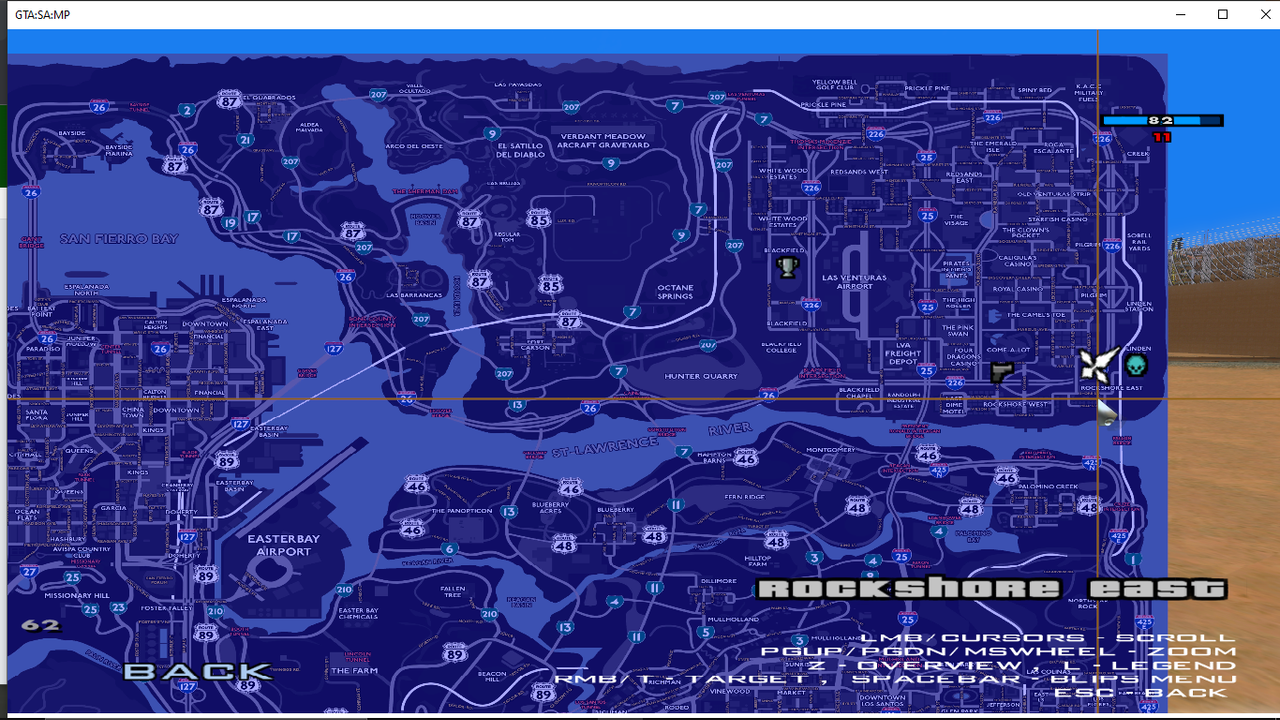The width and height of the screenshot is (1280, 720).
Task: Click highway 5 shield below Mulholland
Action: [x=708, y=633]
